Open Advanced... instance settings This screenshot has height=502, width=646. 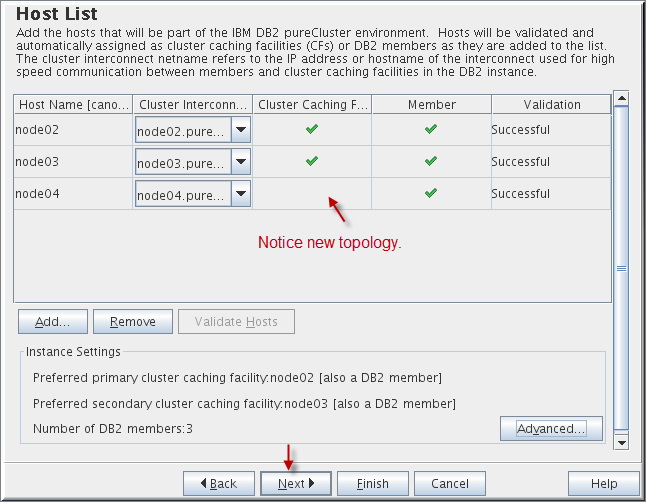(551, 429)
